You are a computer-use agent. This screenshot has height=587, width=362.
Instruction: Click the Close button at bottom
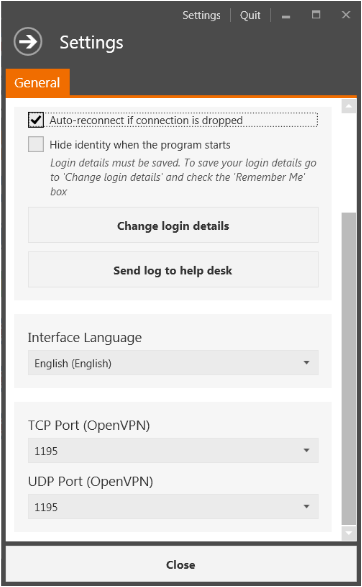click(181, 564)
